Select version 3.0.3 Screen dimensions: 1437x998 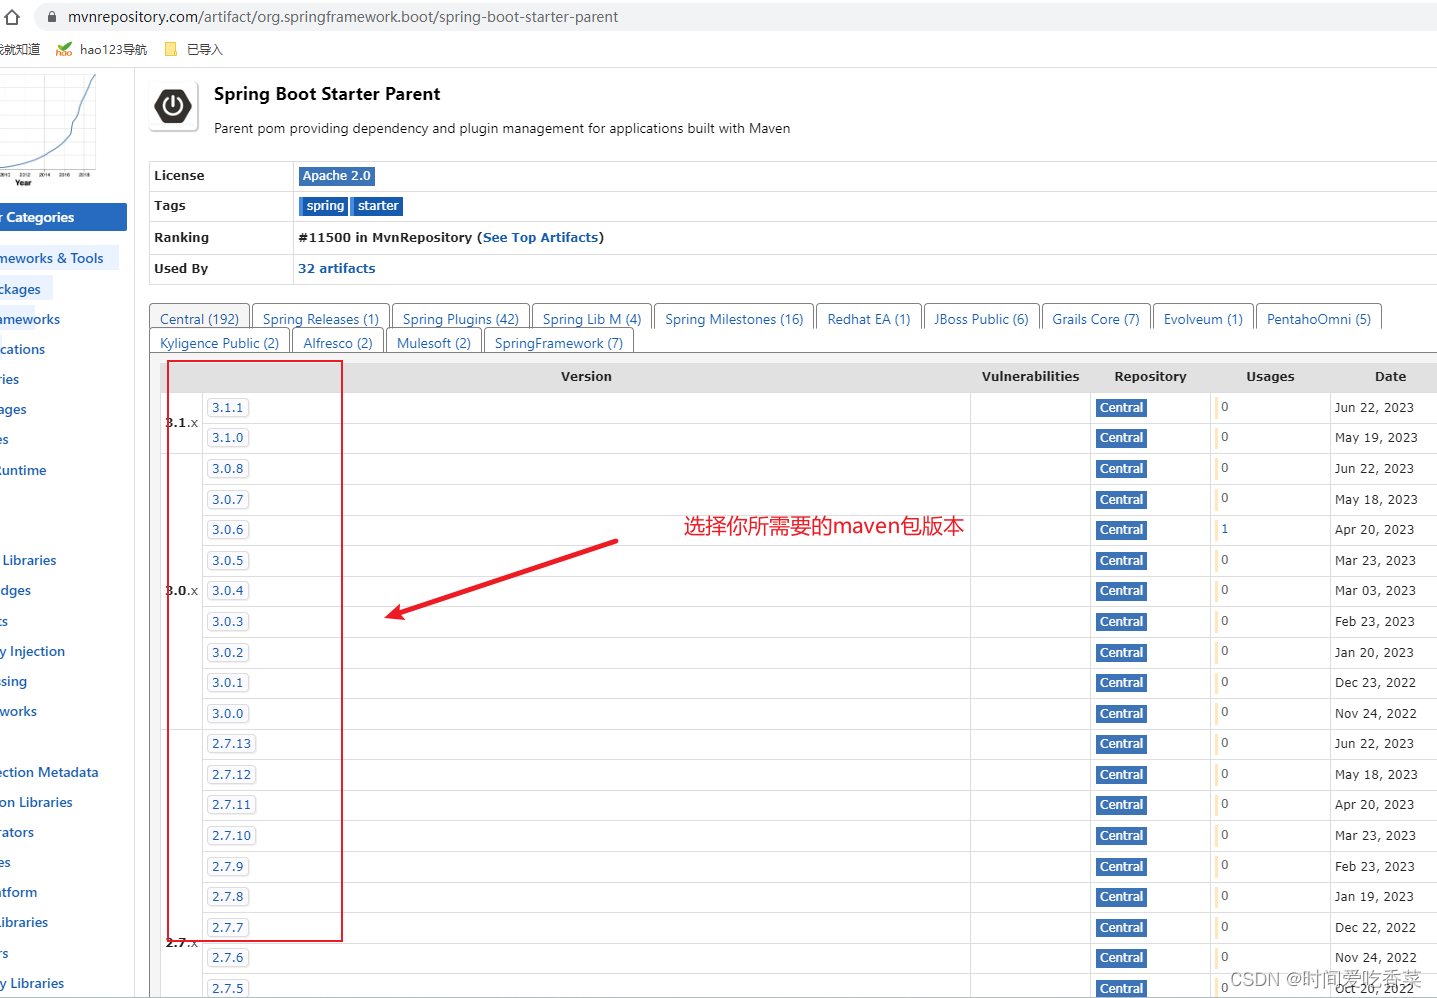click(228, 622)
